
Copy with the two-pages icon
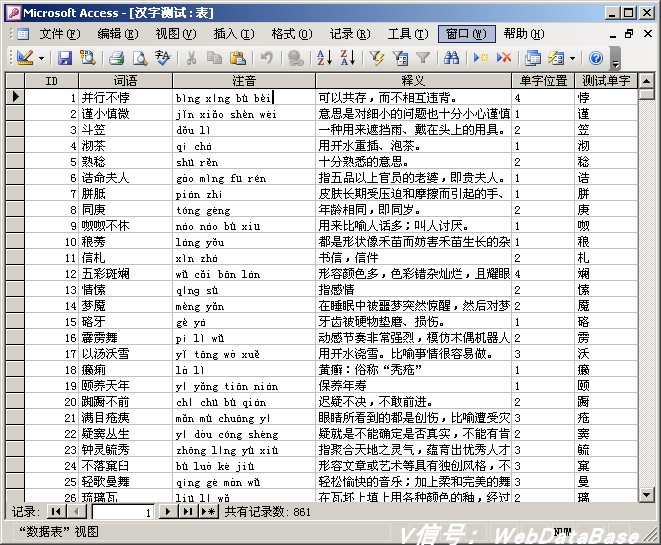tap(215, 58)
